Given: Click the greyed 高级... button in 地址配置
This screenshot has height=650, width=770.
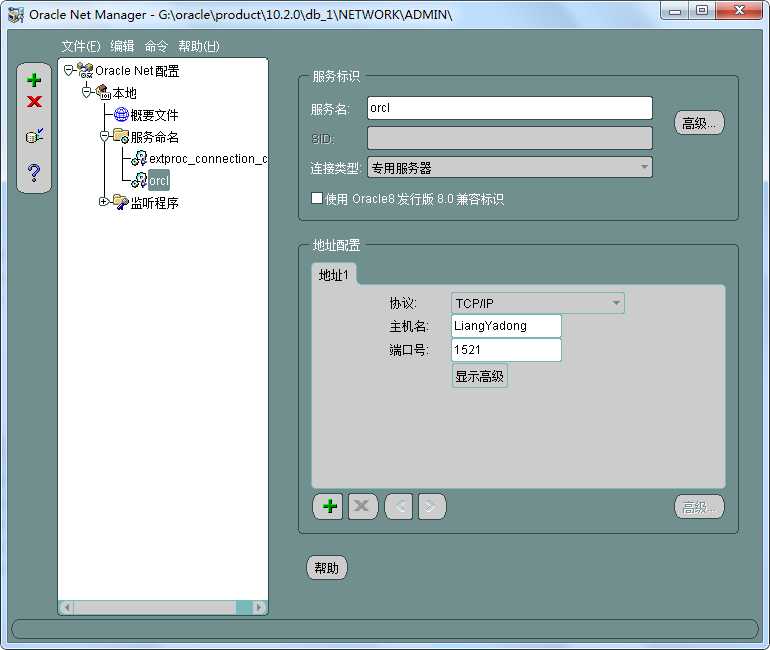Looking at the screenshot, I should point(699,507).
